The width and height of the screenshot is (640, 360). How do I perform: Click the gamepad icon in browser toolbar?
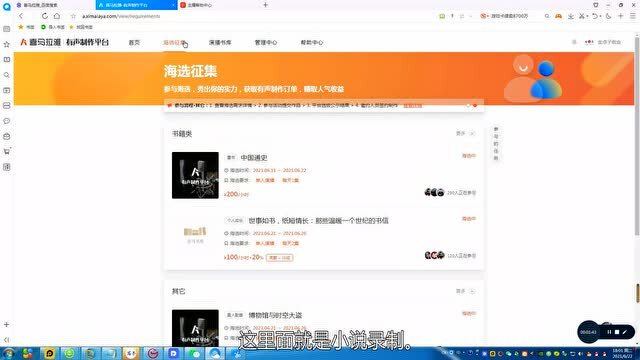[558, 16]
